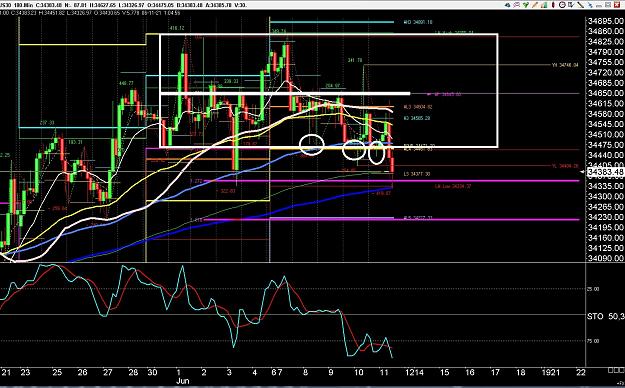The image size is (625, 388).
Task: Toggle the checkmark box toolbar icon
Action: 571,5
